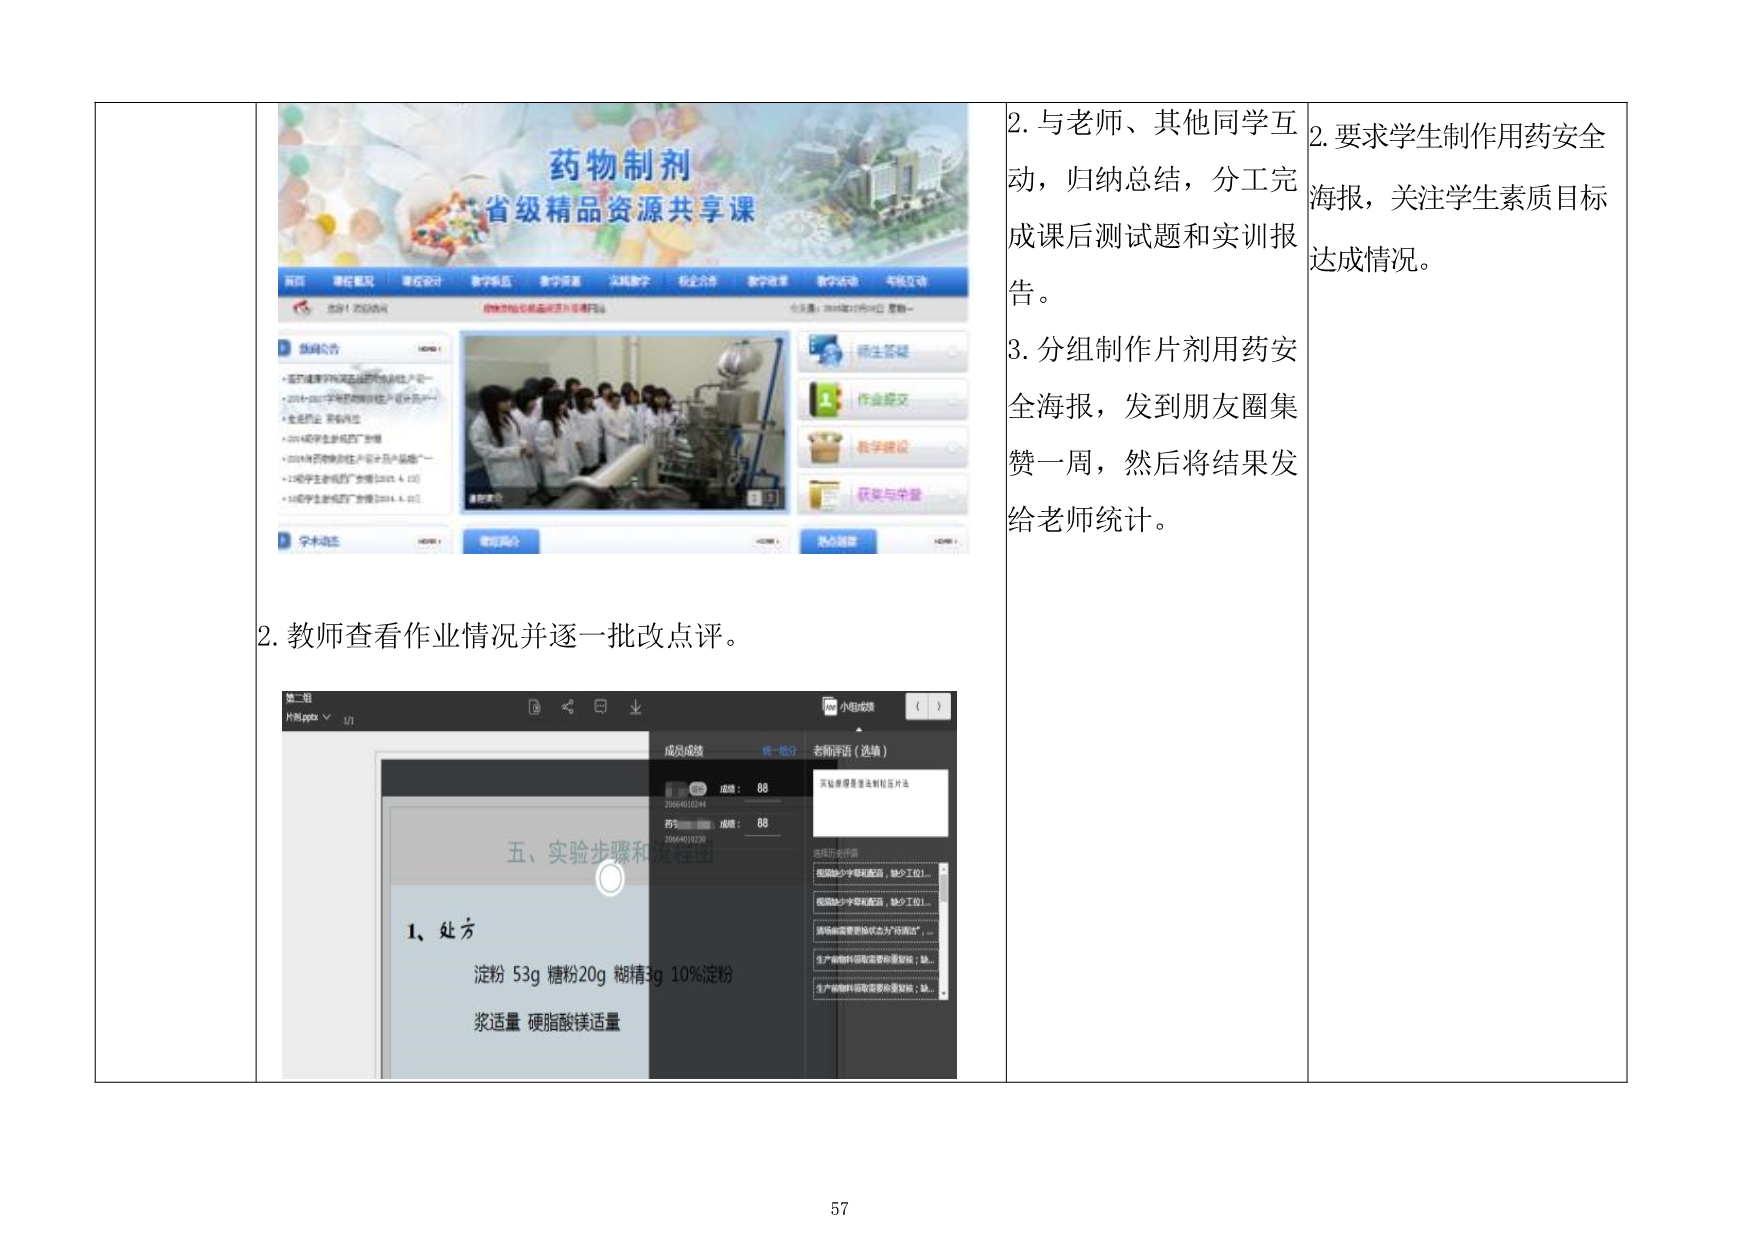
Task: Go to next submission with right arrow
Action: point(939,706)
